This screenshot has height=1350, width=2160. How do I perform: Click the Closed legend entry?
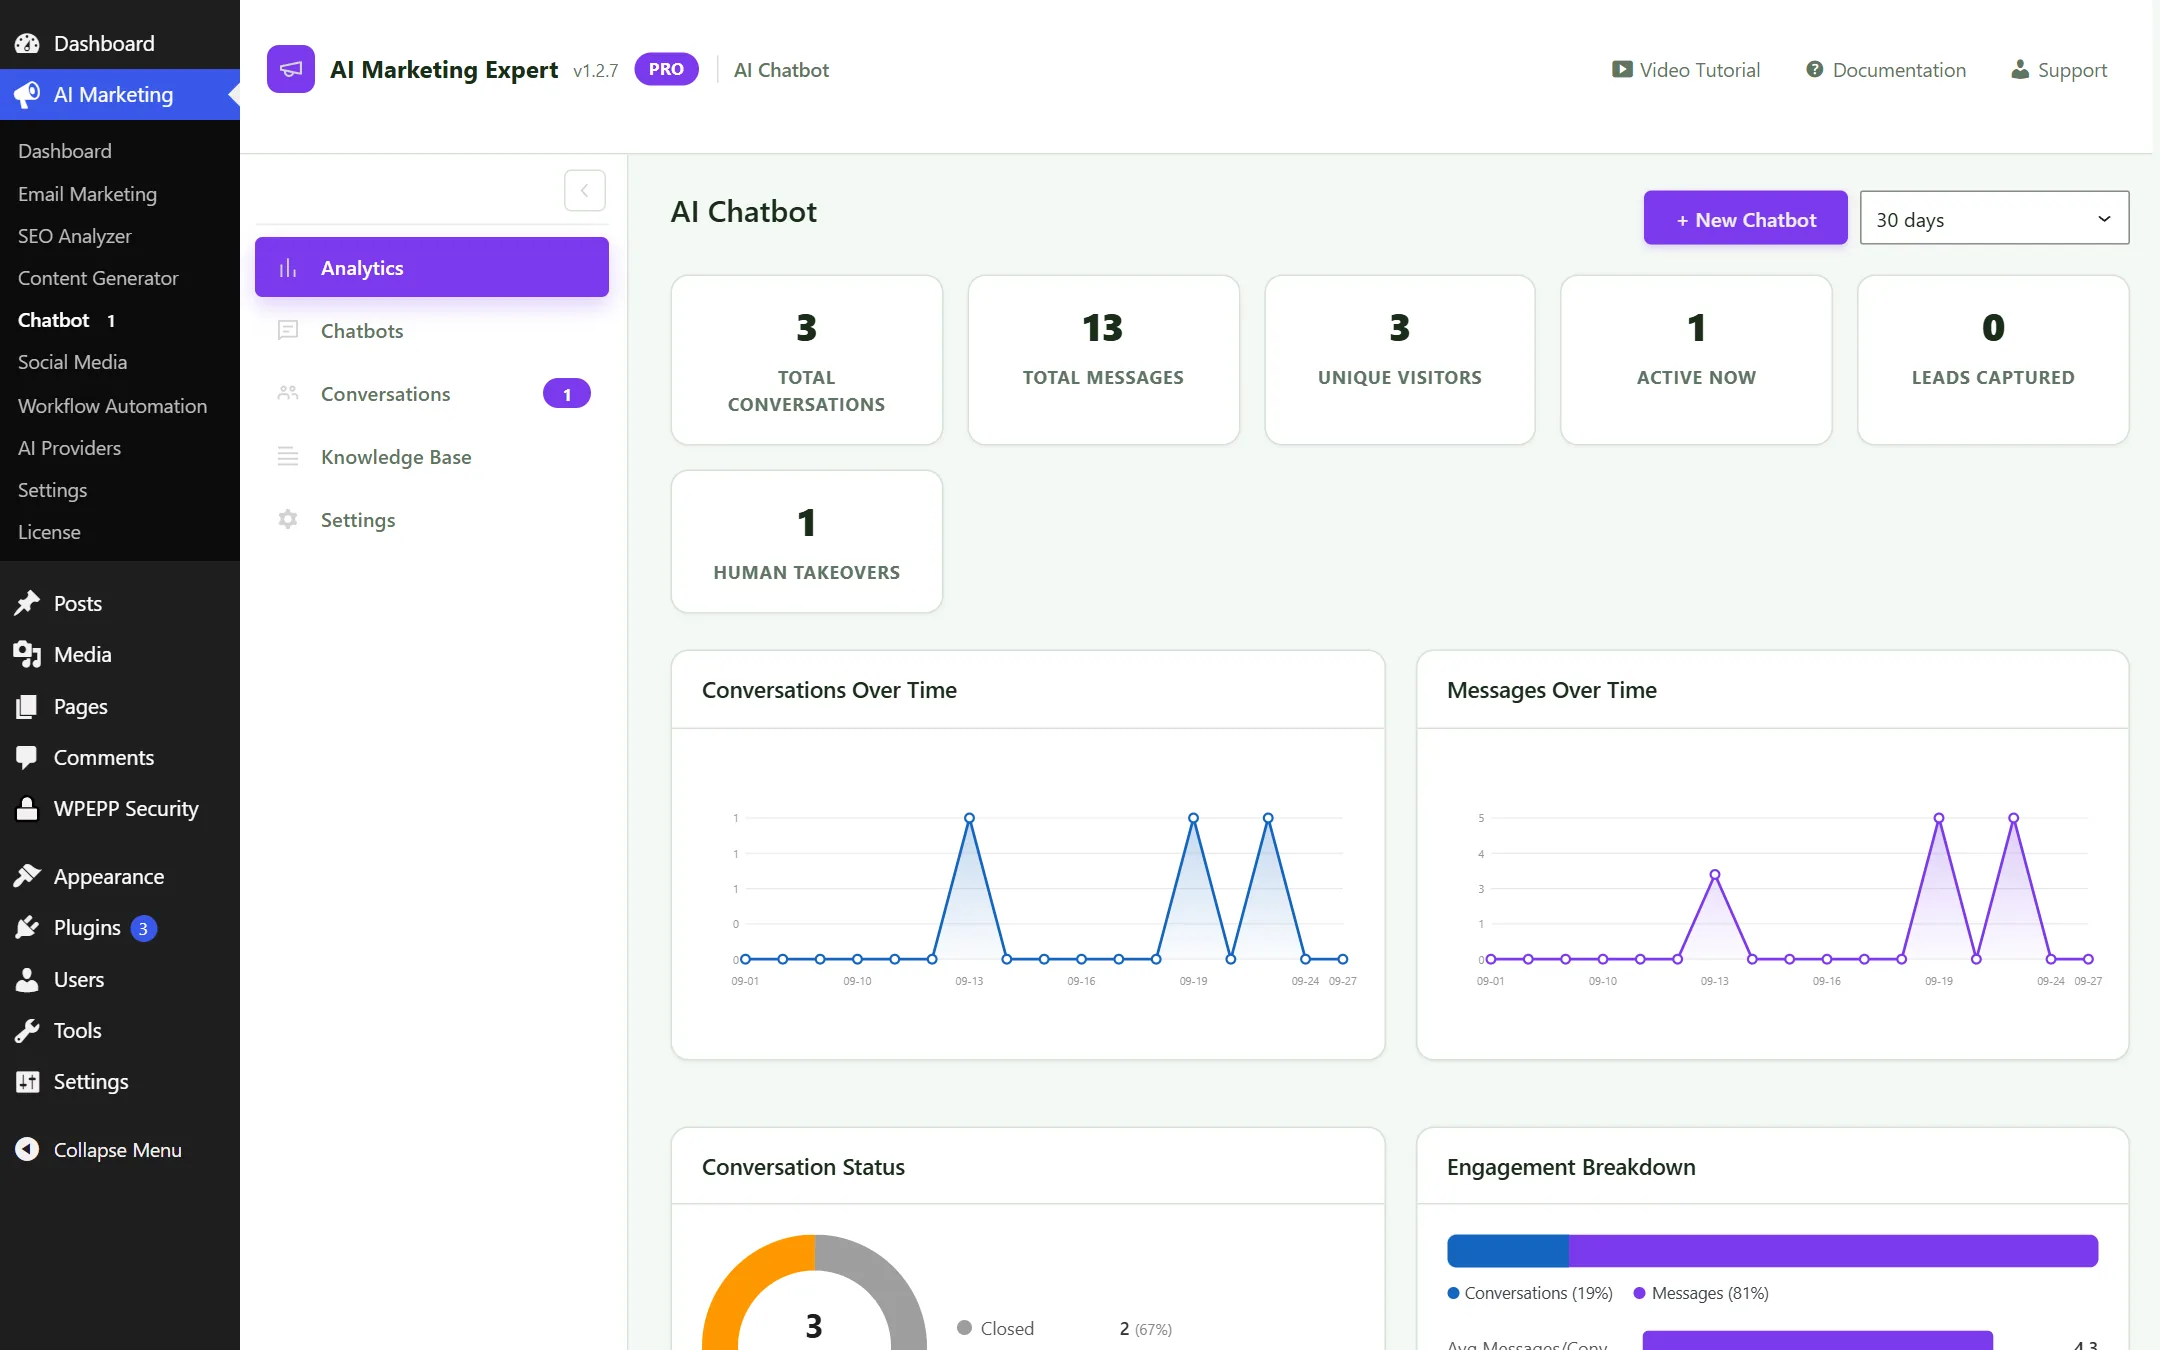tap(995, 1328)
